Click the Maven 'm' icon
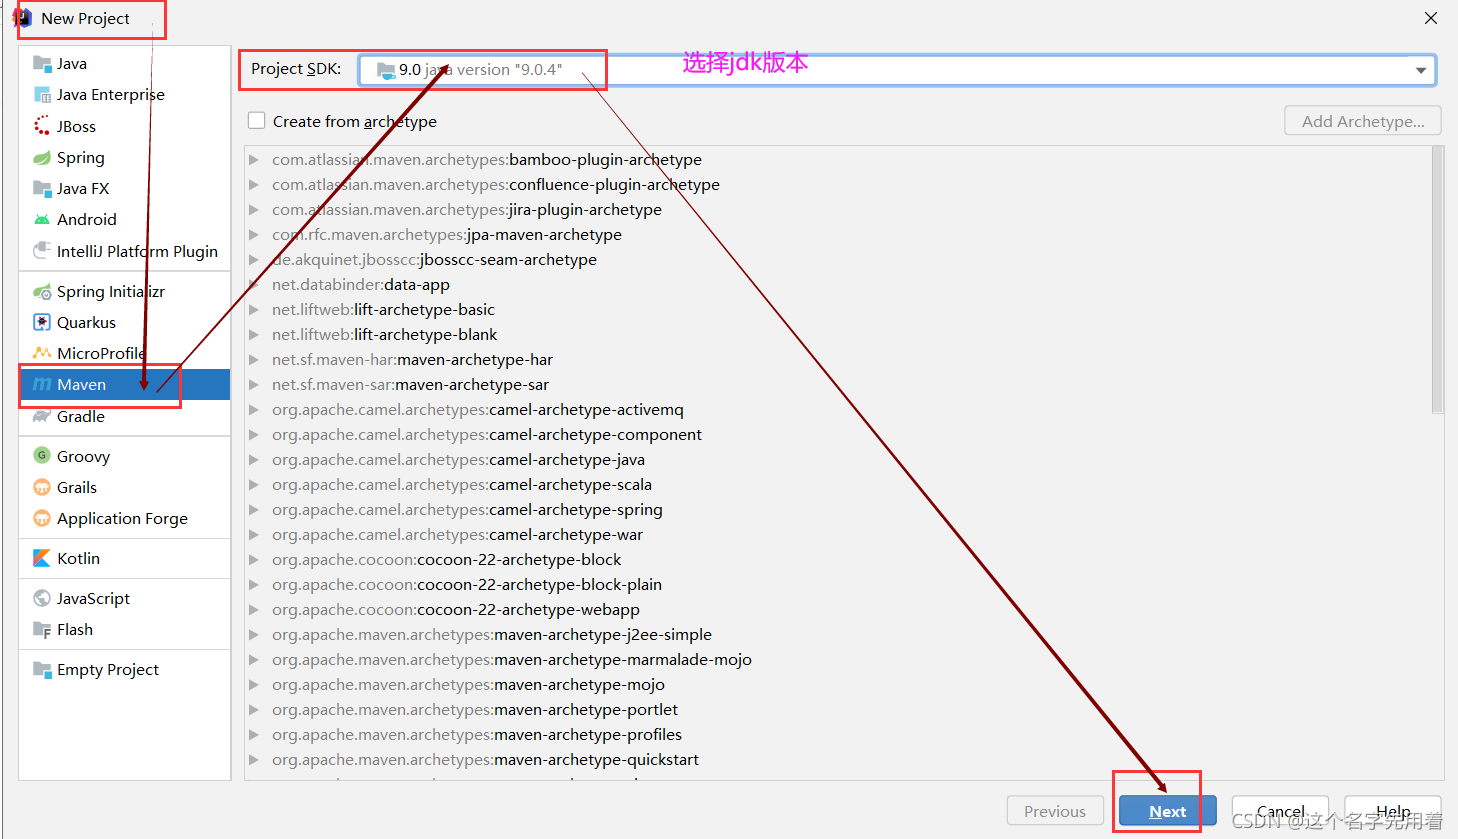Viewport: 1458px width, 839px height. (42, 384)
